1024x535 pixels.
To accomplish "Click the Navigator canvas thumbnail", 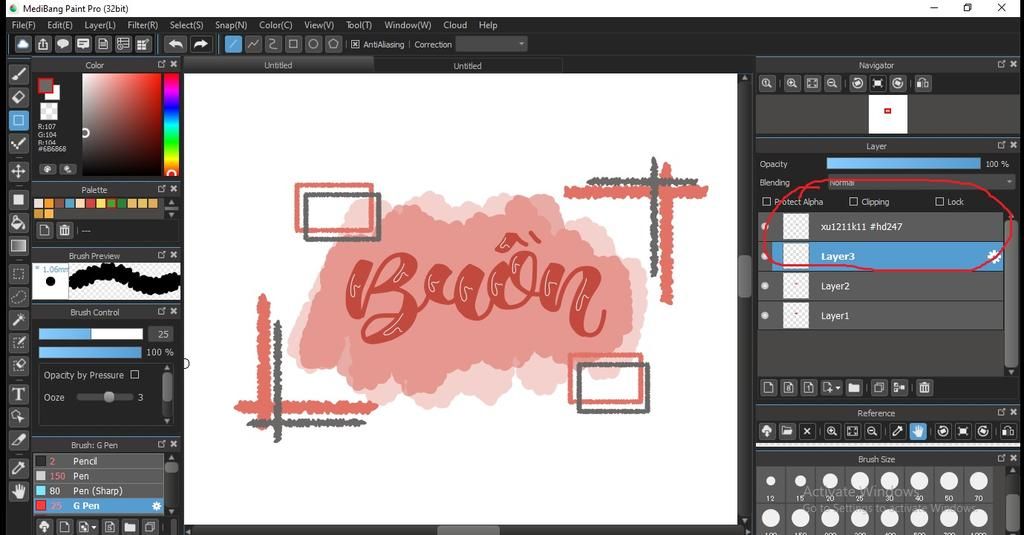I will coord(888,114).
